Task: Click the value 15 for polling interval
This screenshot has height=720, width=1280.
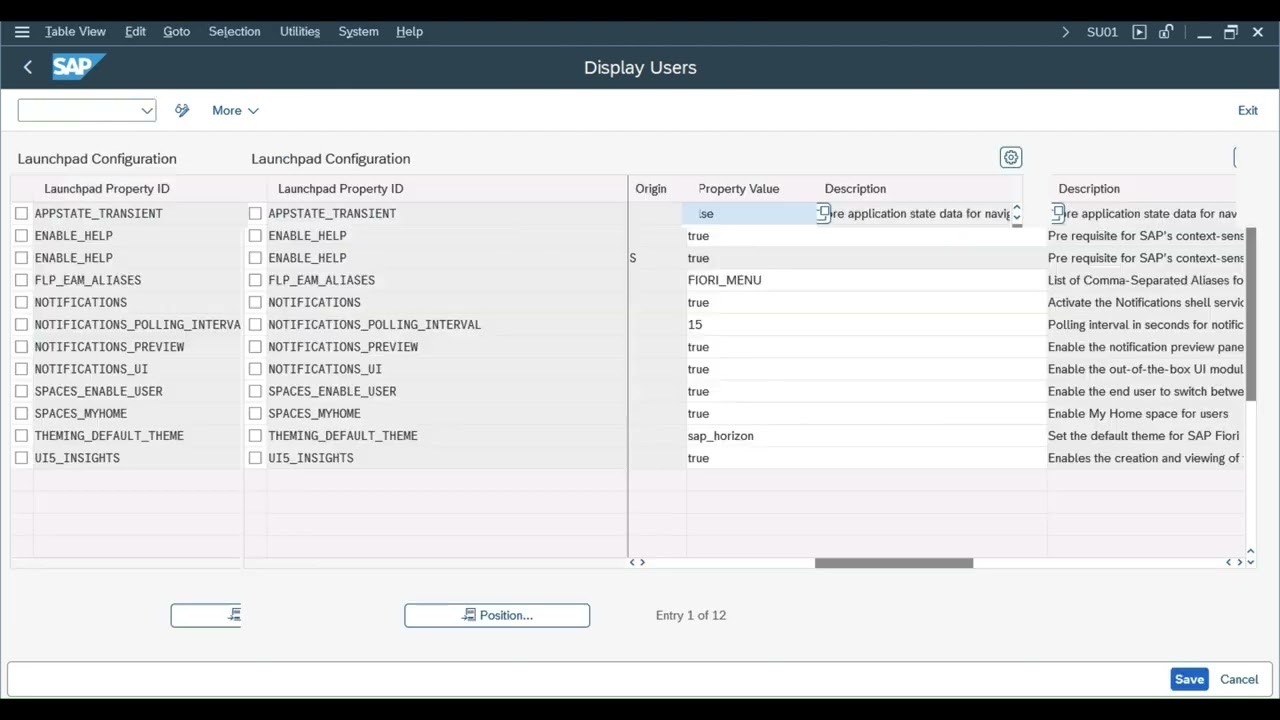Action: tap(695, 325)
